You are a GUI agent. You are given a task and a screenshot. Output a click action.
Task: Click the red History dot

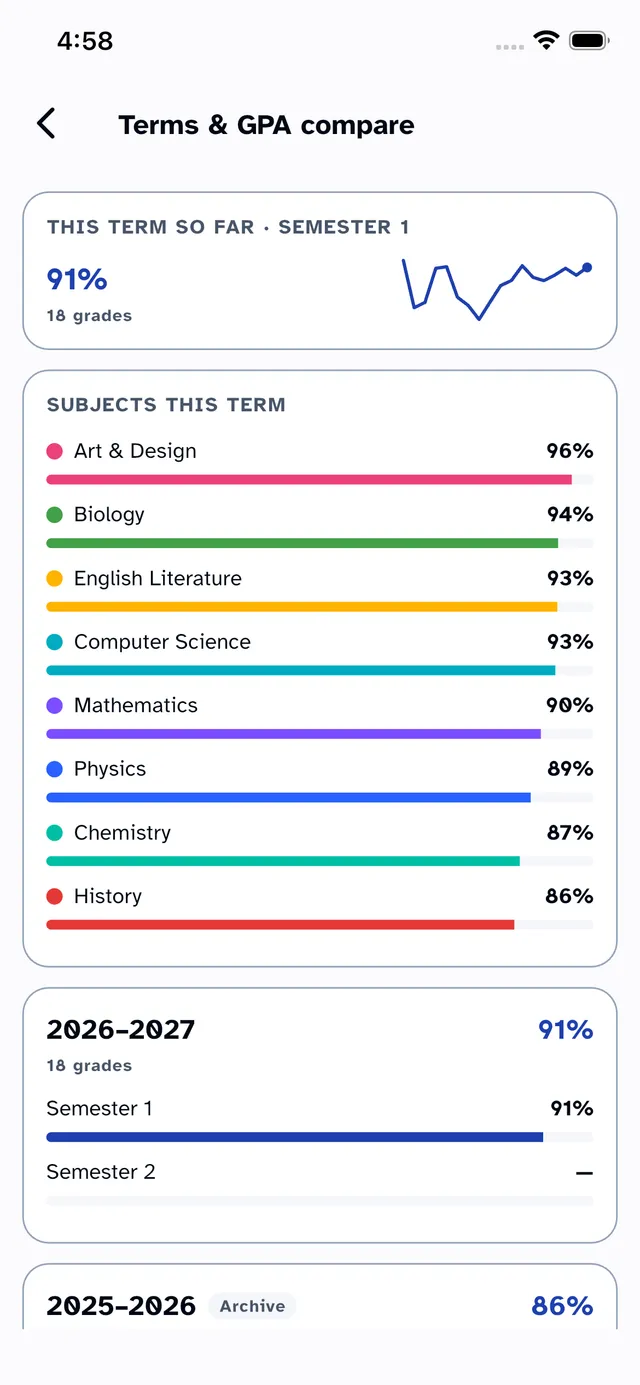(55, 896)
